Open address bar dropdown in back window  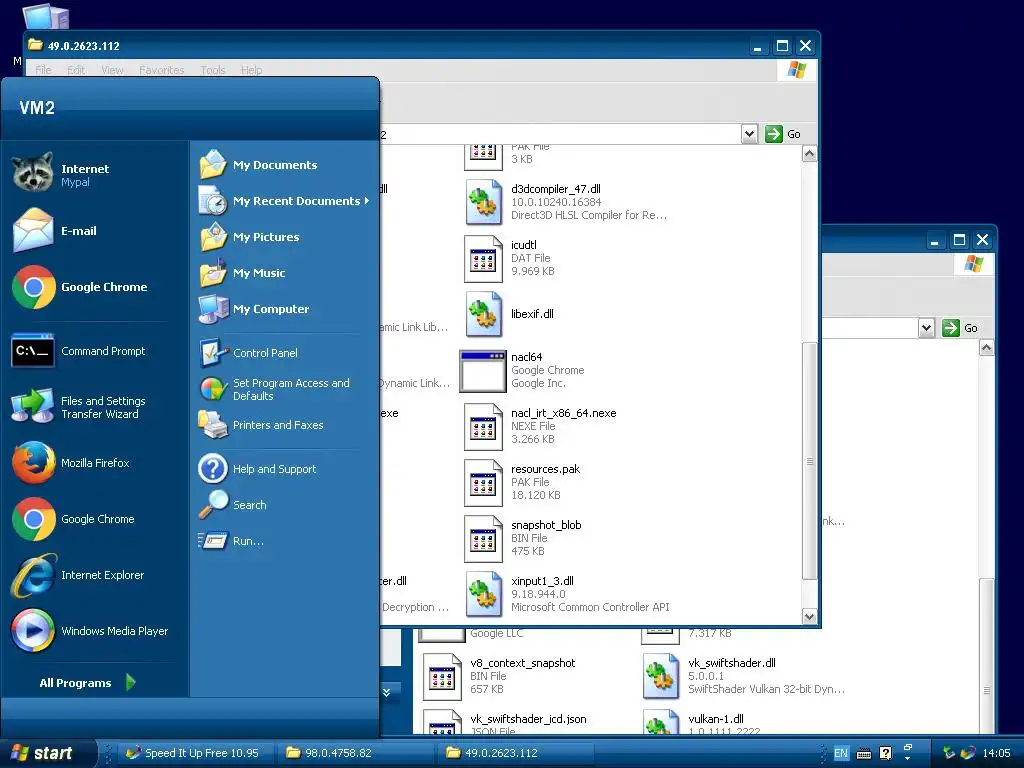(926, 328)
